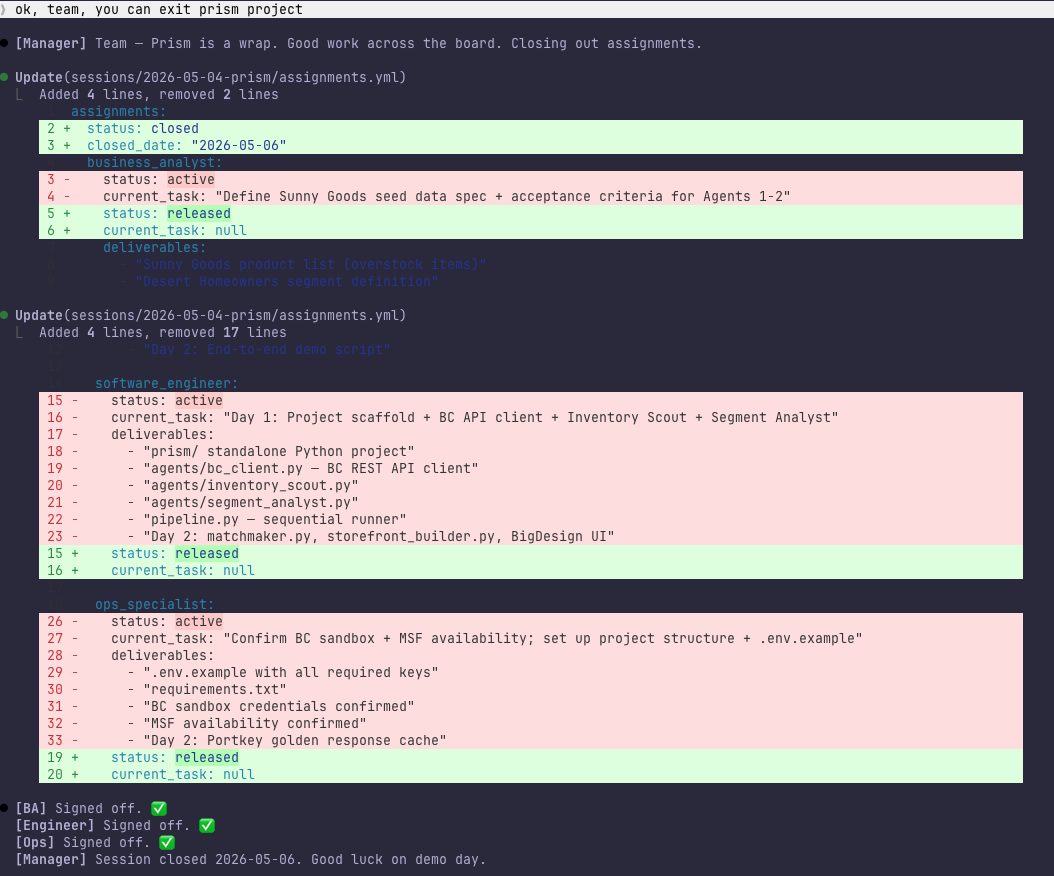Click the 'Added 4 lines, removed 2 lines' summary
1054x876 pixels.
click(159, 94)
